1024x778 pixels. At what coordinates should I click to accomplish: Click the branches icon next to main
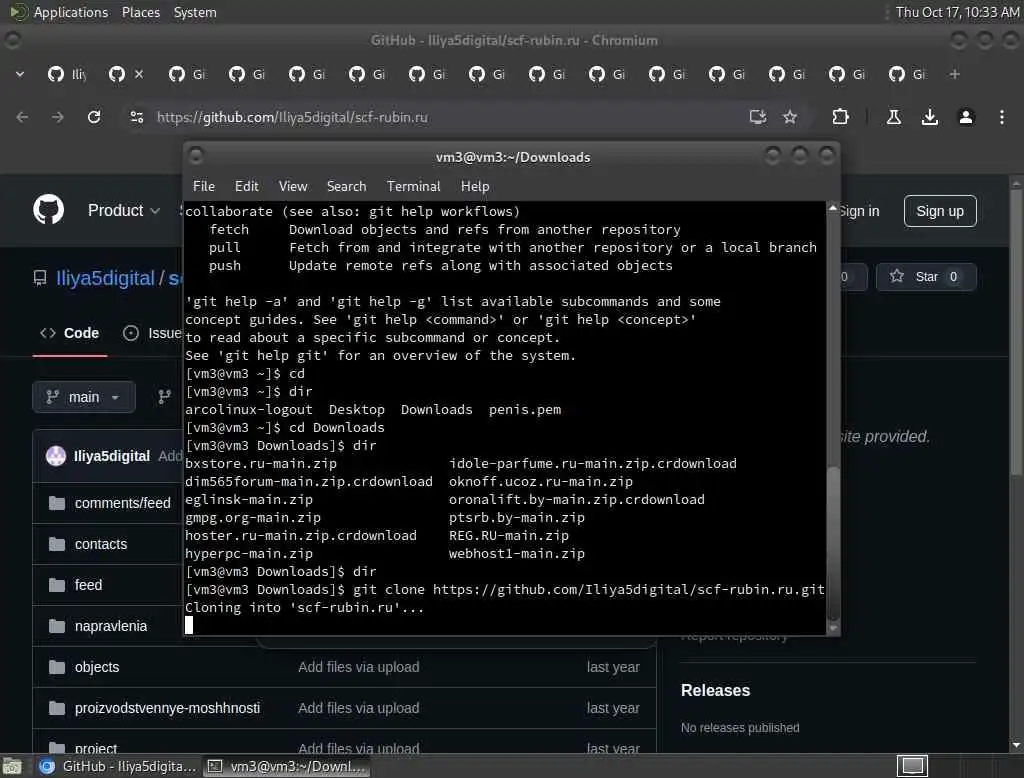coord(165,397)
